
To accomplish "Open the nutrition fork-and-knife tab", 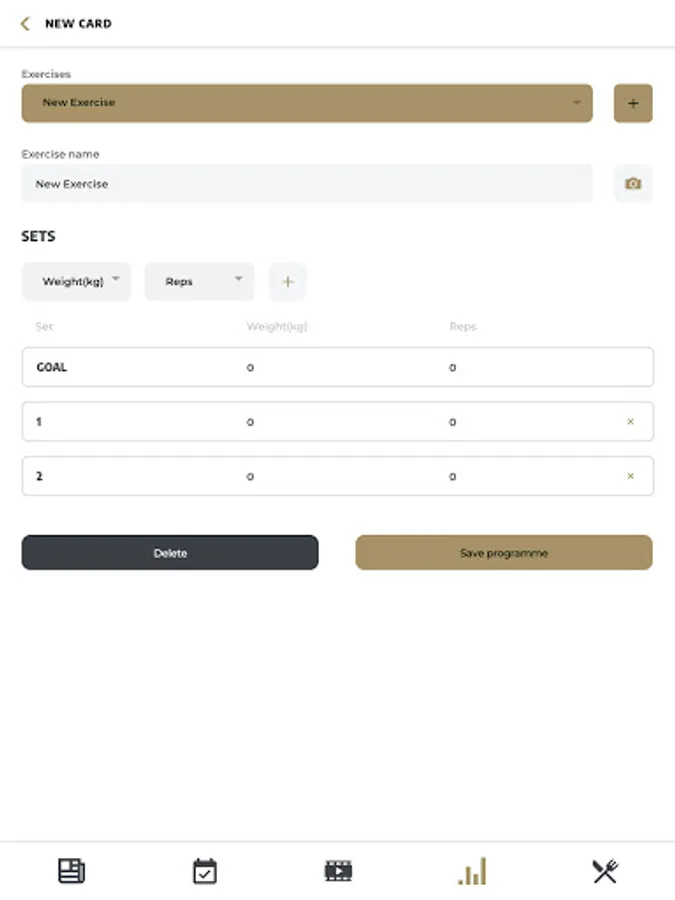I will coord(605,871).
